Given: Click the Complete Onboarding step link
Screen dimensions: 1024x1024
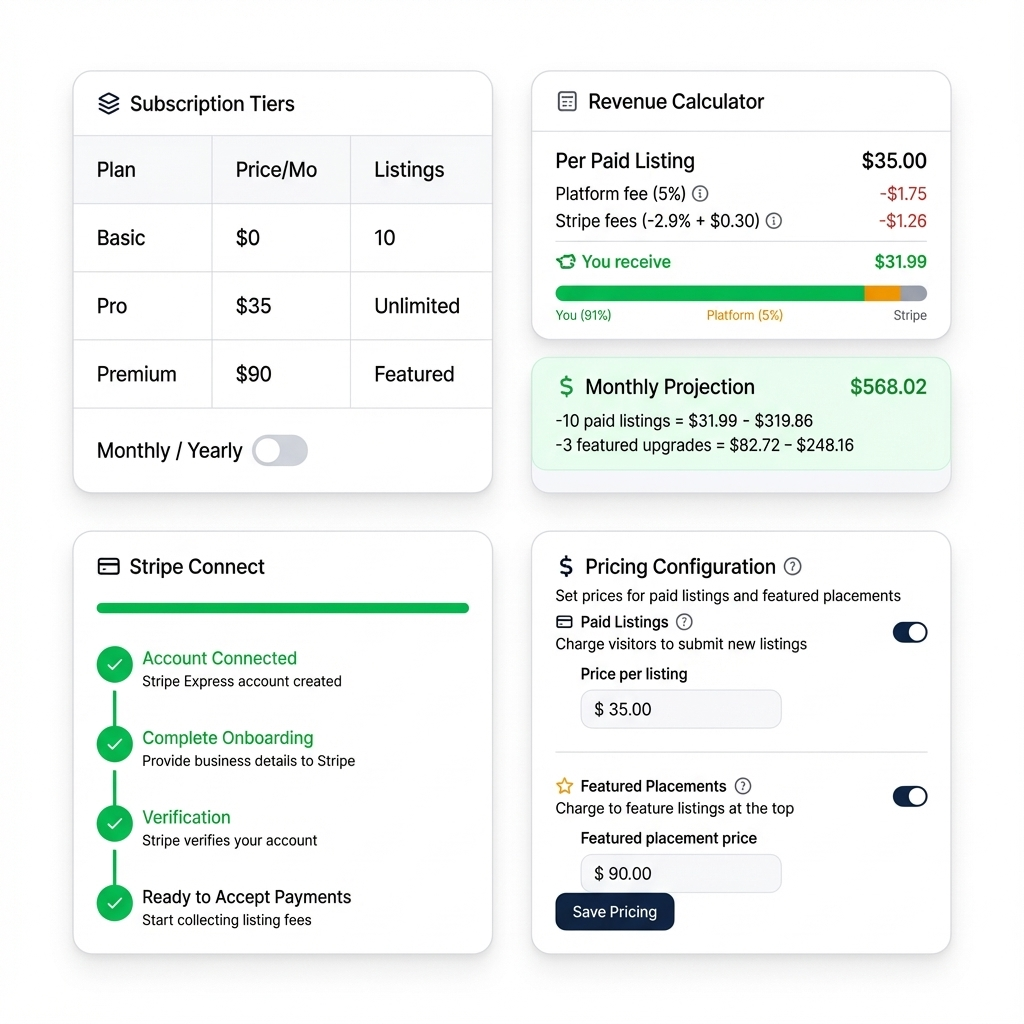Looking at the screenshot, I should [x=228, y=738].
